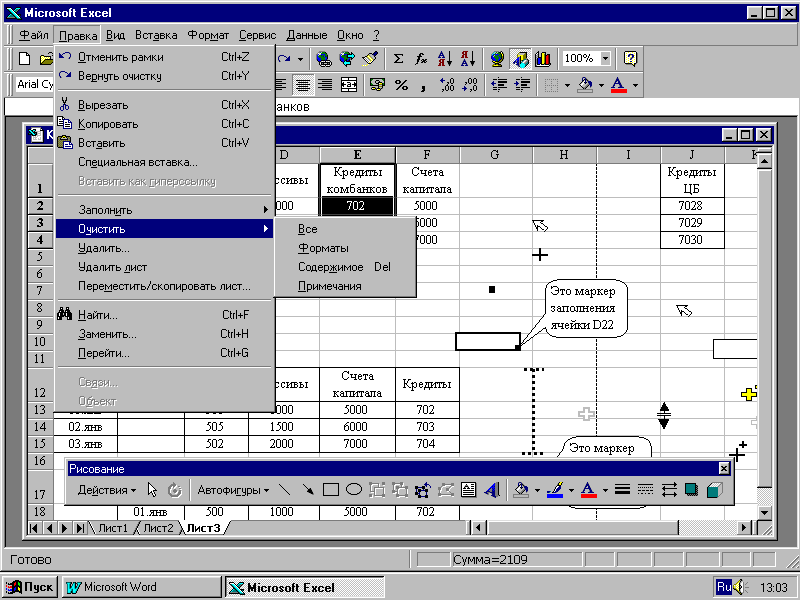Screen dimensions: 800x600
Task: Click the New workbook icon
Action: 24,59
